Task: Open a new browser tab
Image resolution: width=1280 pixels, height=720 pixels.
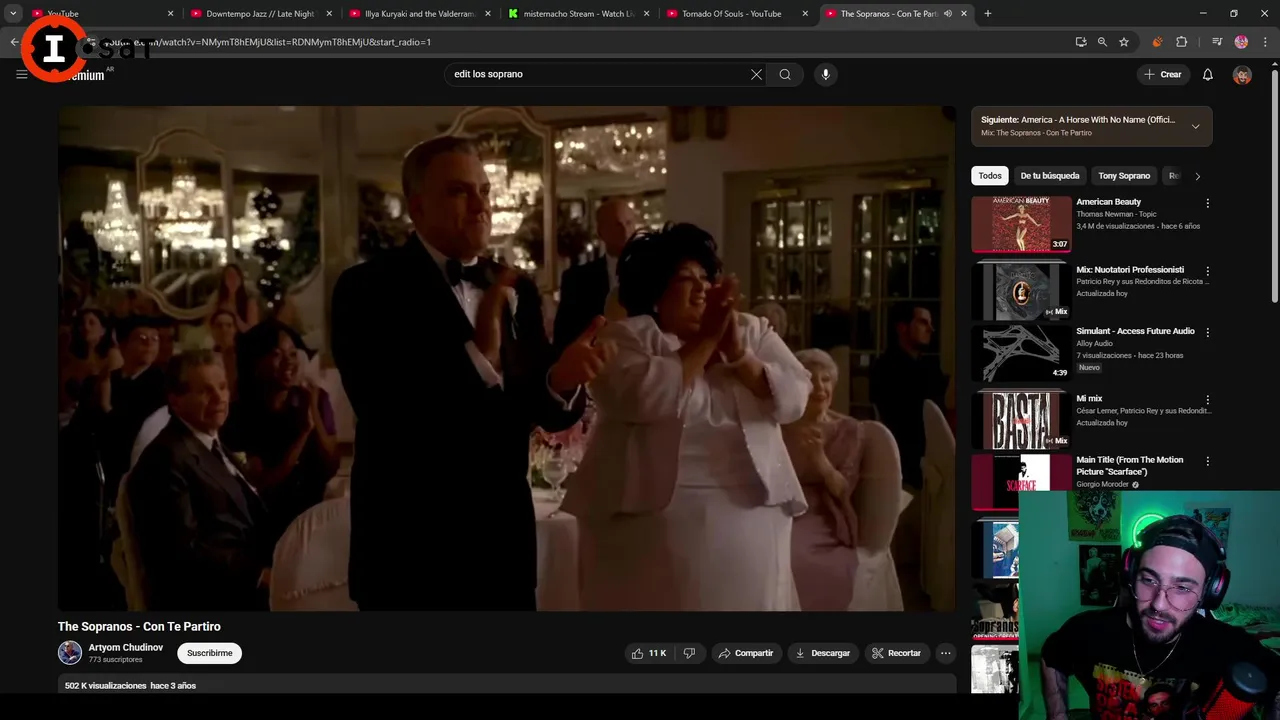Action: pyautogui.click(x=987, y=14)
